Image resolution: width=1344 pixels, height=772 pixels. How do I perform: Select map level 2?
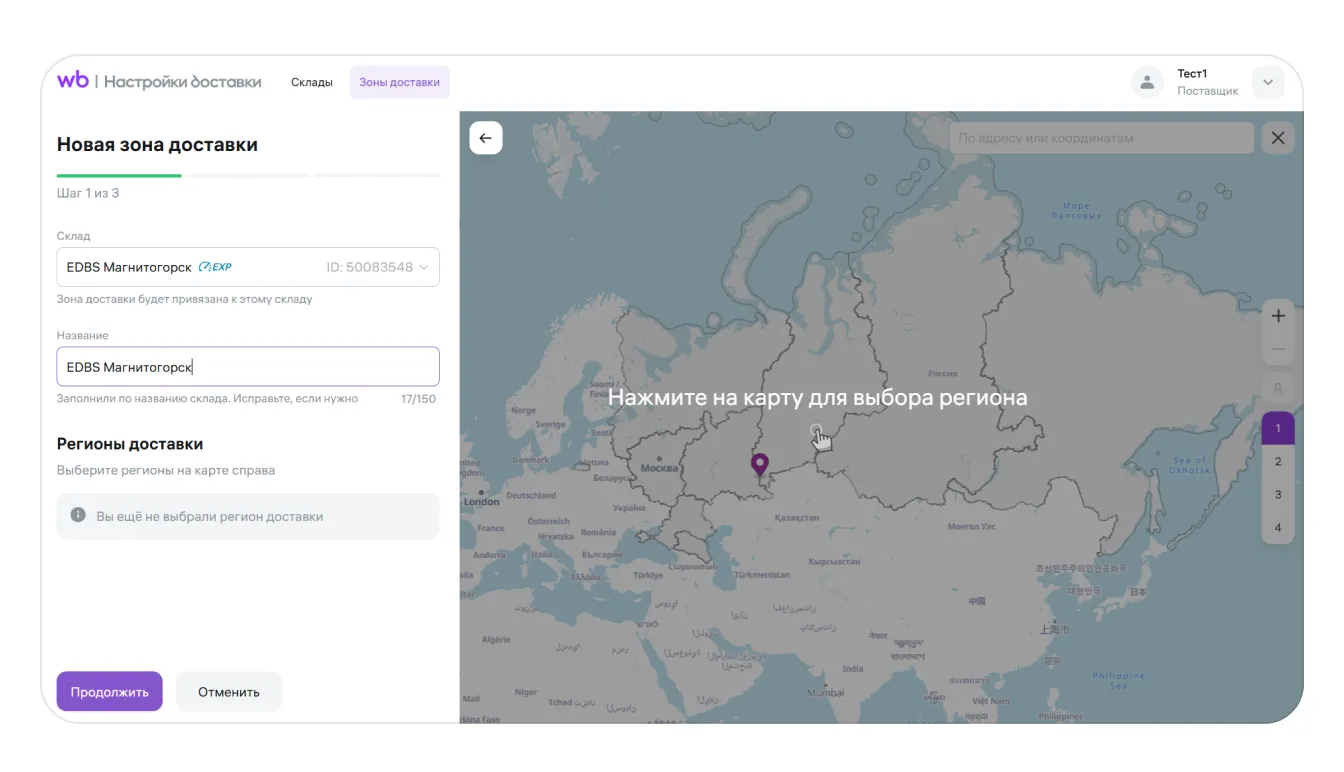tap(1277, 461)
